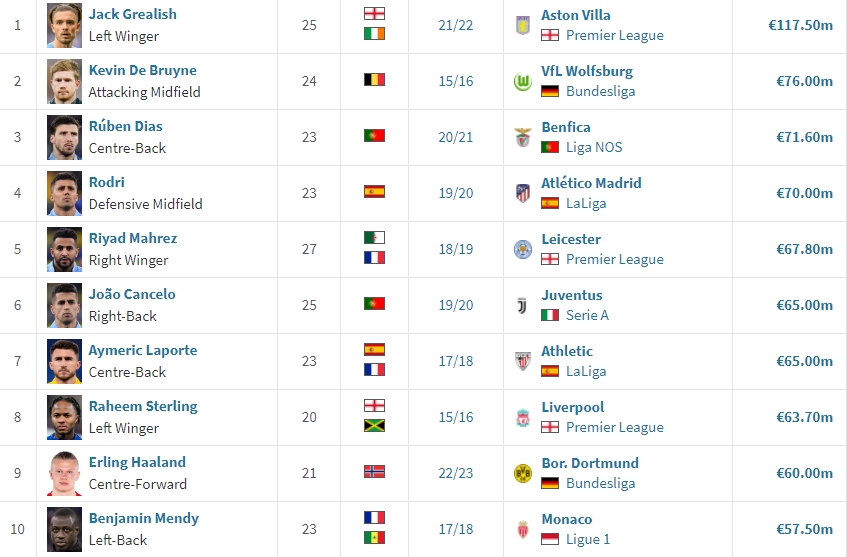The height and width of the screenshot is (557, 847).
Task: Click the Aston Villa club crest
Action: 522,25
